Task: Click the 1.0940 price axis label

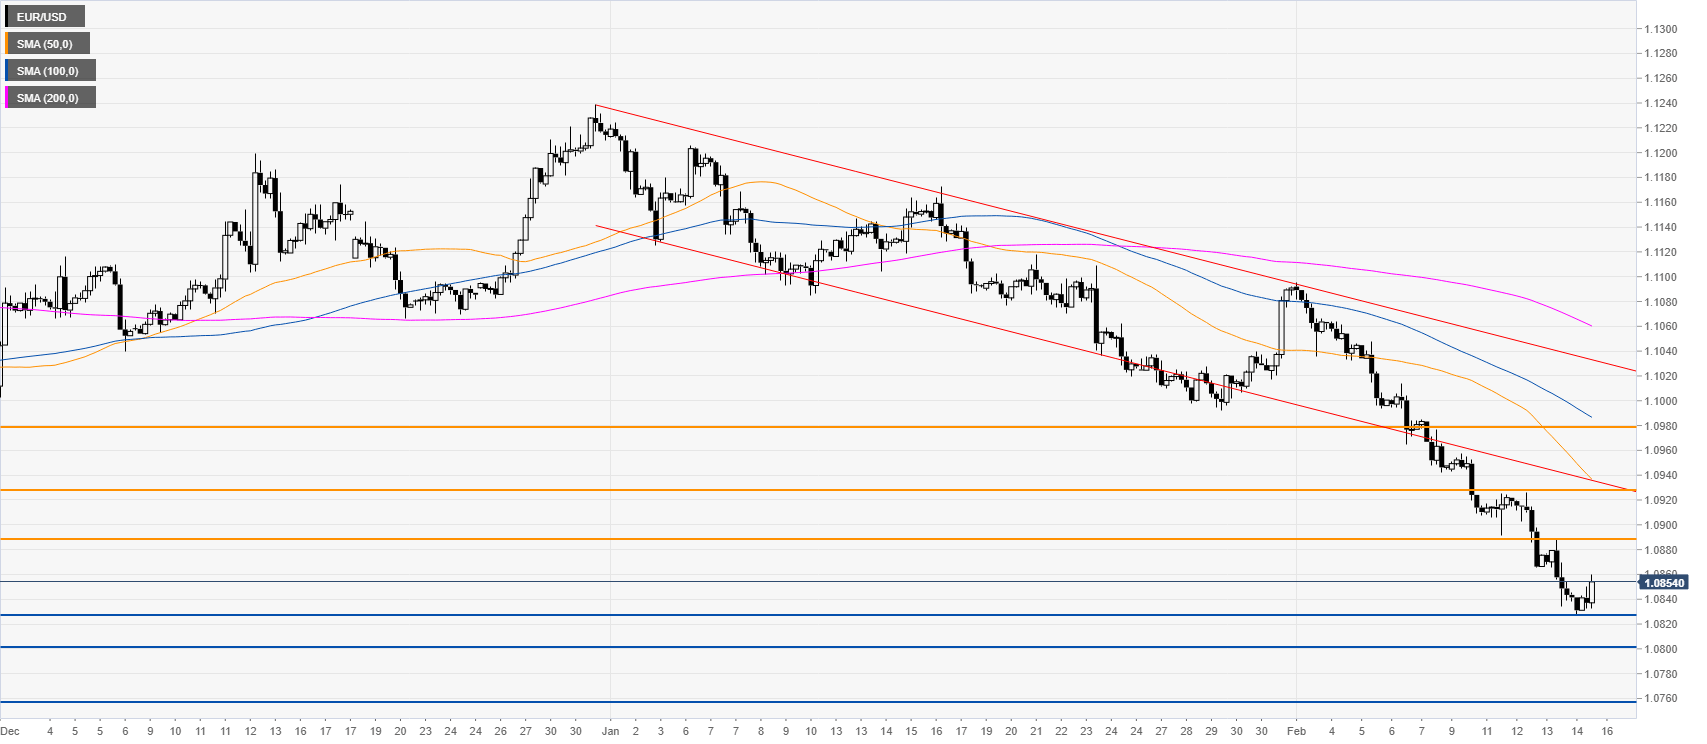Action: (1660, 475)
